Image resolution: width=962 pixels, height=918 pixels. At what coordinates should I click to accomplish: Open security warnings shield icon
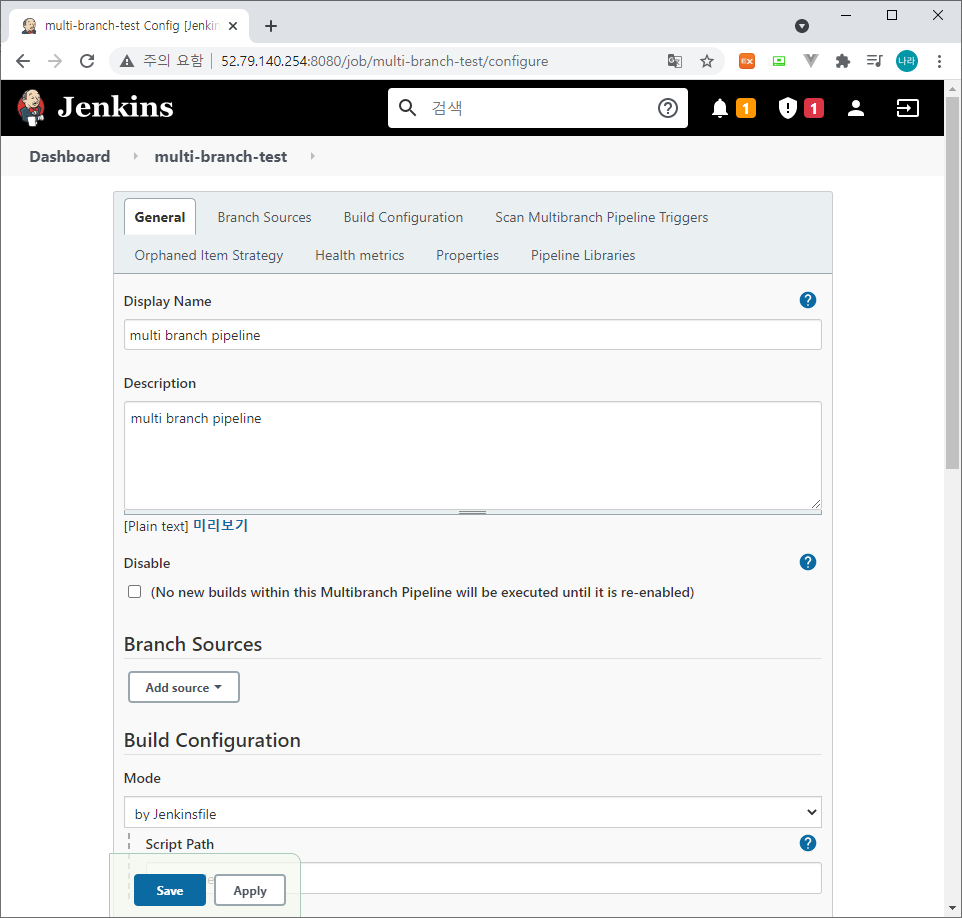787,109
